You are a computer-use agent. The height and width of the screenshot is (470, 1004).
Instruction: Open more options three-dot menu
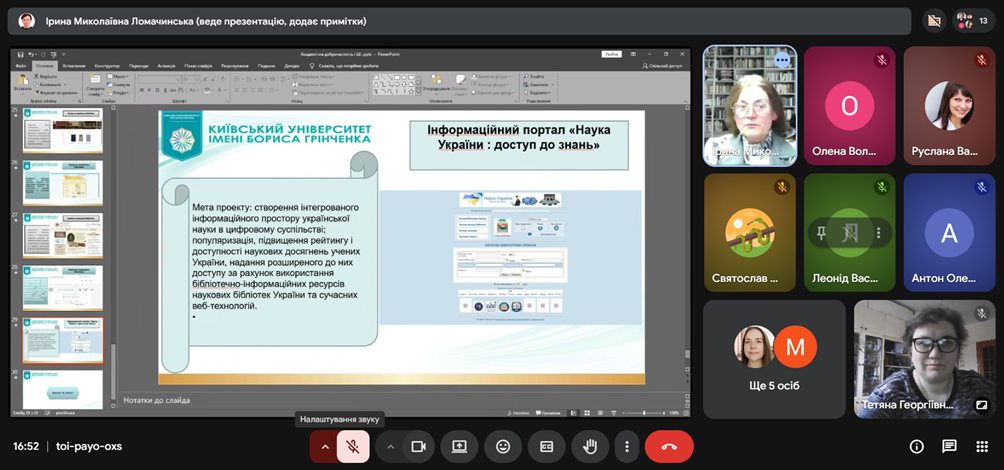(x=626, y=446)
